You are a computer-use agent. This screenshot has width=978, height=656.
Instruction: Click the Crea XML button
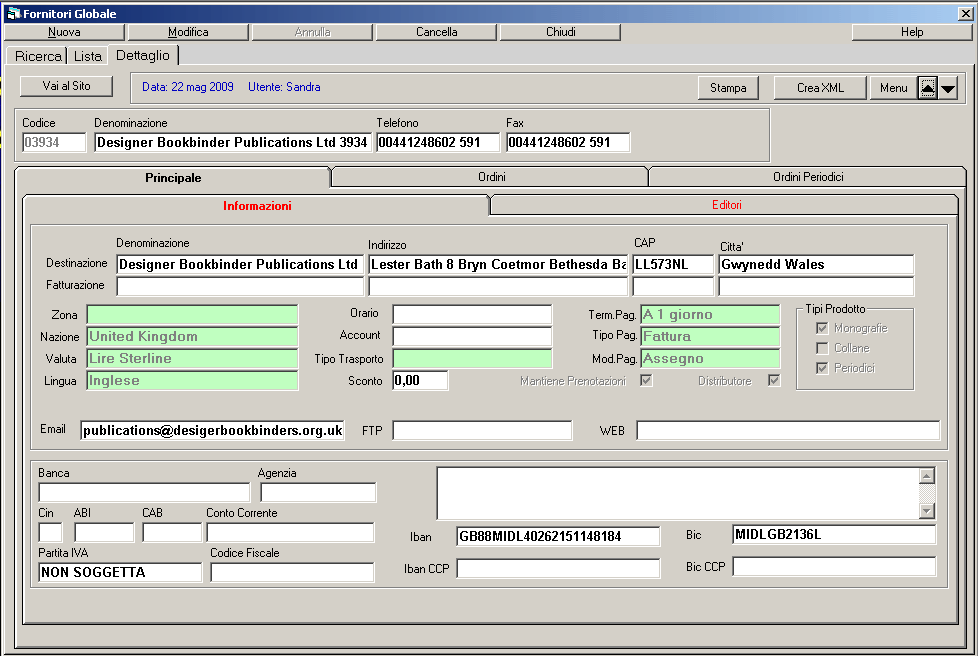point(820,88)
